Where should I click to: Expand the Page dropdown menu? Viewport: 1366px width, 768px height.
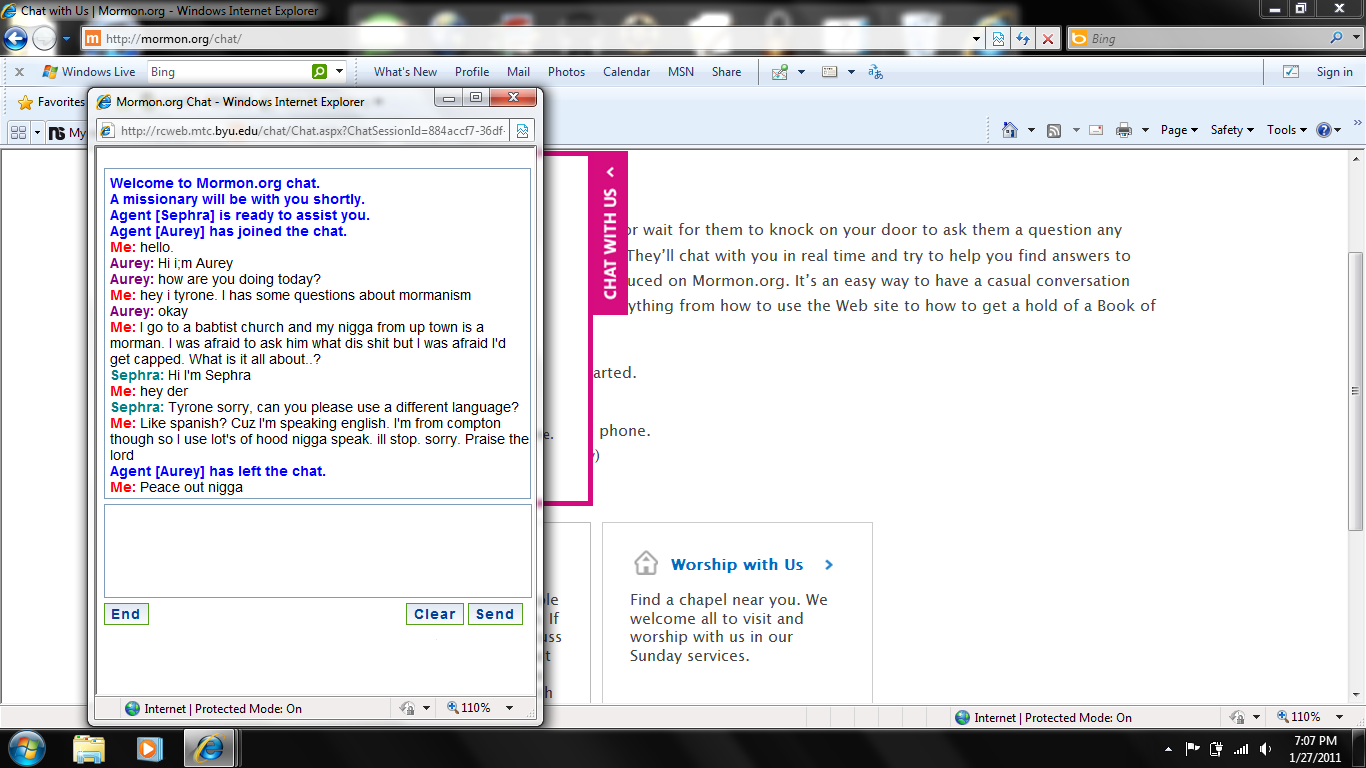tap(1179, 130)
